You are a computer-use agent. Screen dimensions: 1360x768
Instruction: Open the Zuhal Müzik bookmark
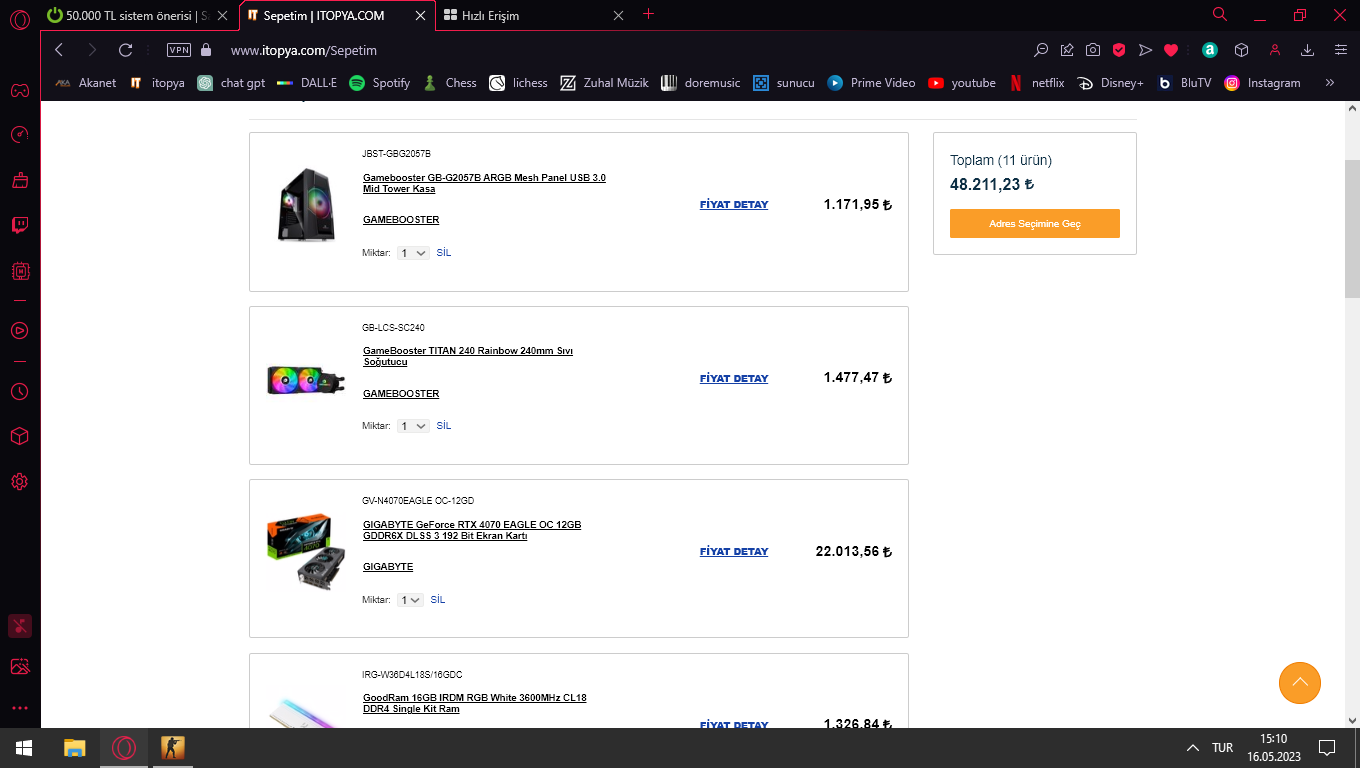point(605,83)
